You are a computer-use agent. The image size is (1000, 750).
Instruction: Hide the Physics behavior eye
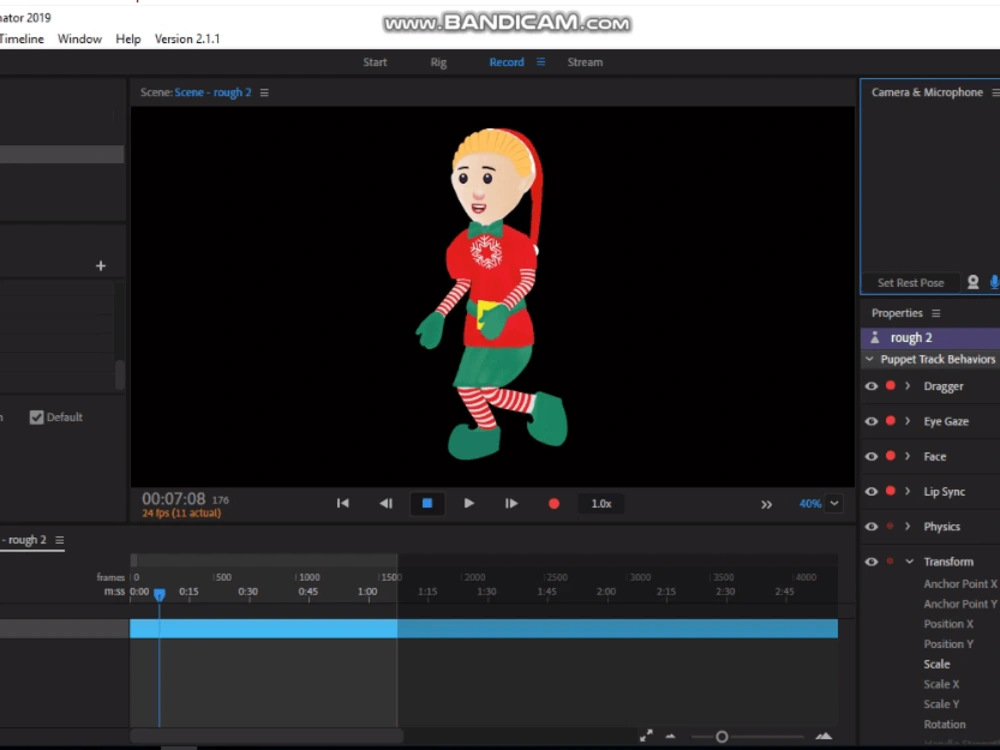click(871, 526)
